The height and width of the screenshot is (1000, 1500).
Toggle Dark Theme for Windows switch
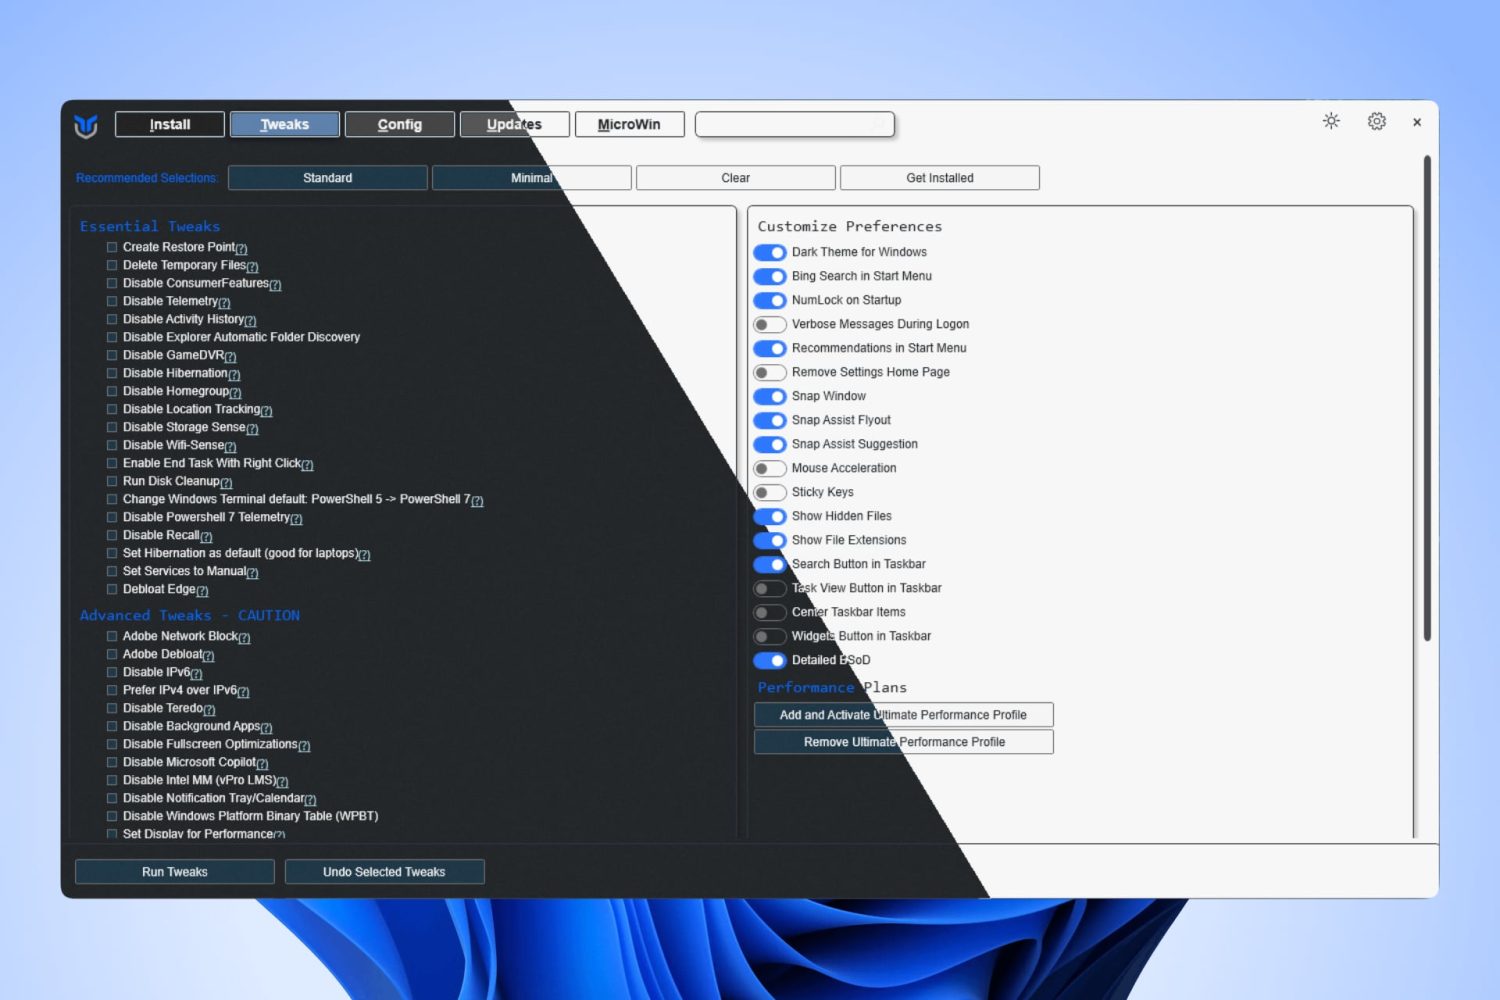click(x=770, y=253)
